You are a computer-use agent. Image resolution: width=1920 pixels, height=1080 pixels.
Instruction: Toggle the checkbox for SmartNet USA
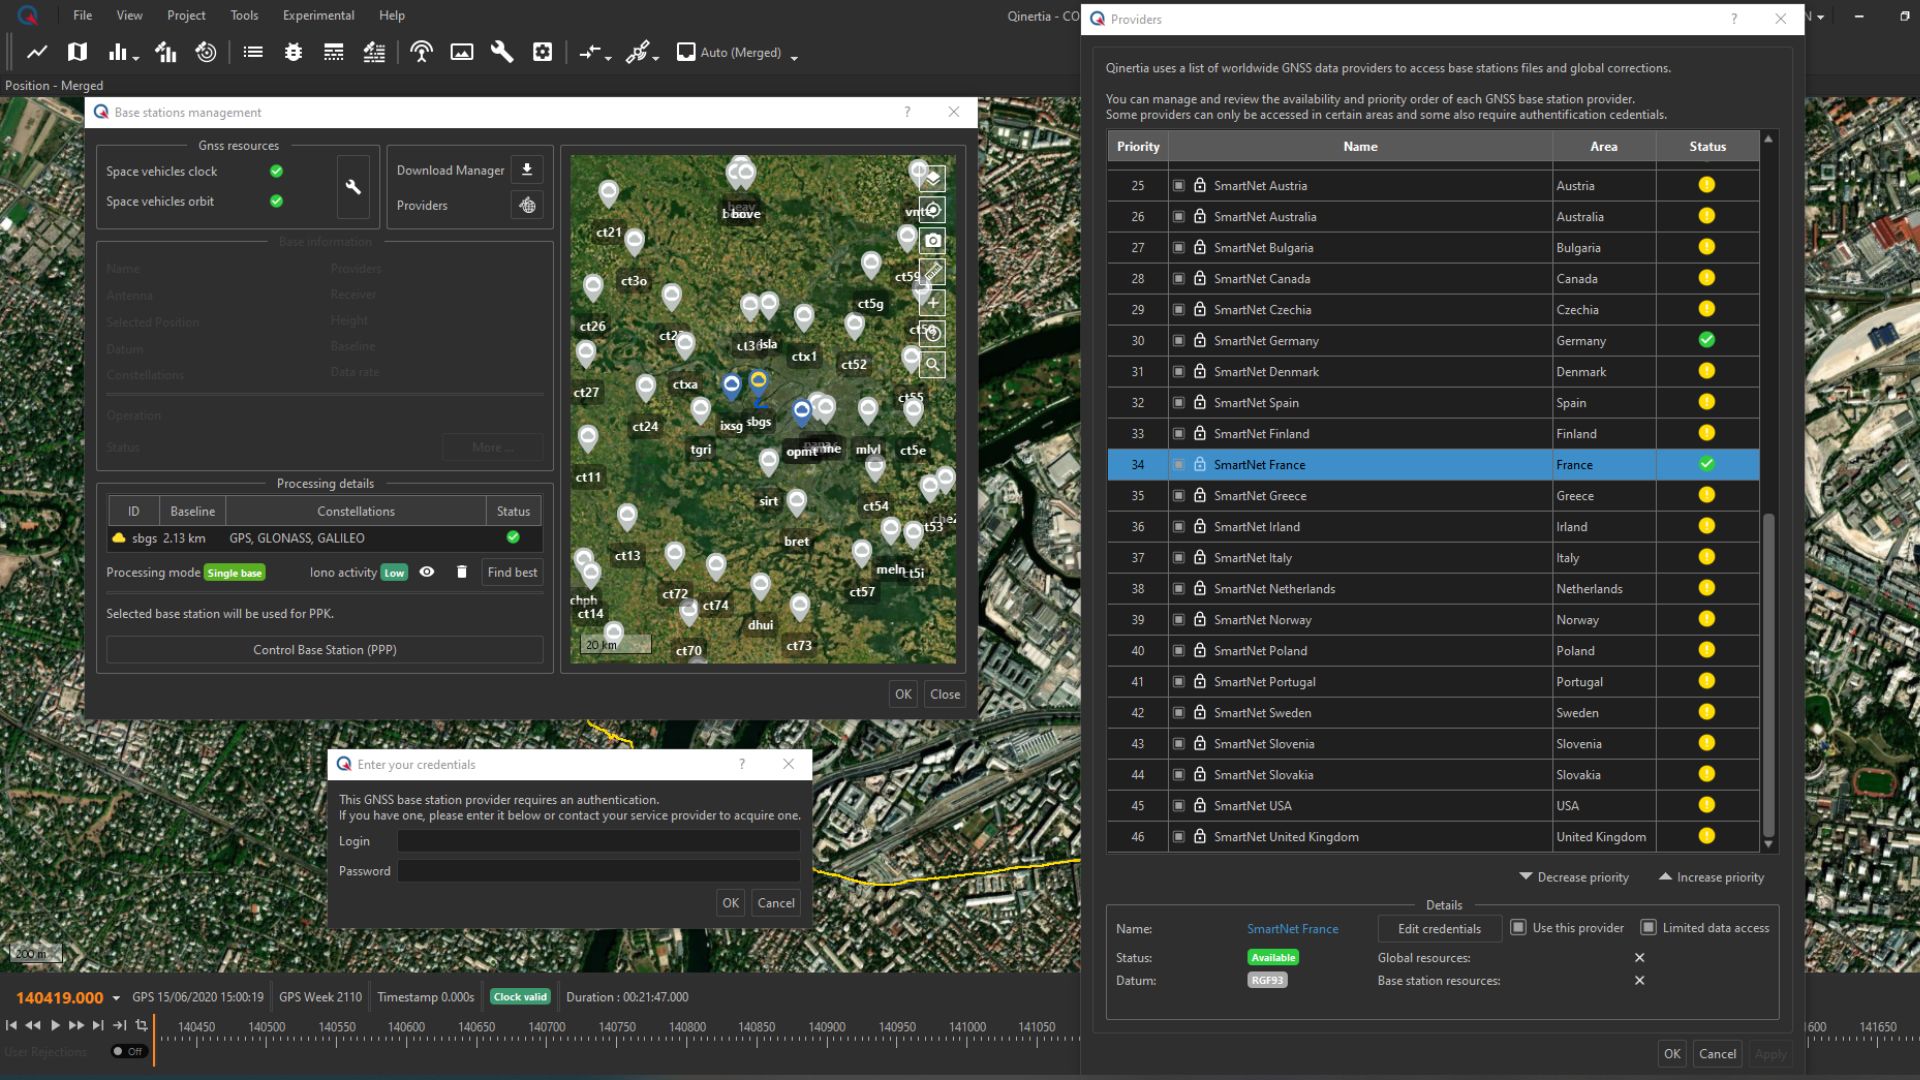1179,806
